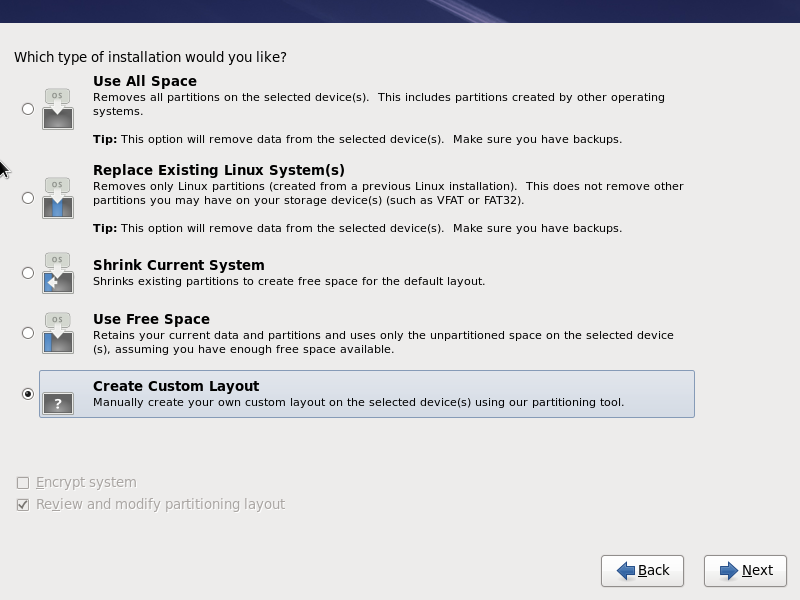Click the Shrink Current System title text
The width and height of the screenshot is (800, 600).
pos(178,265)
